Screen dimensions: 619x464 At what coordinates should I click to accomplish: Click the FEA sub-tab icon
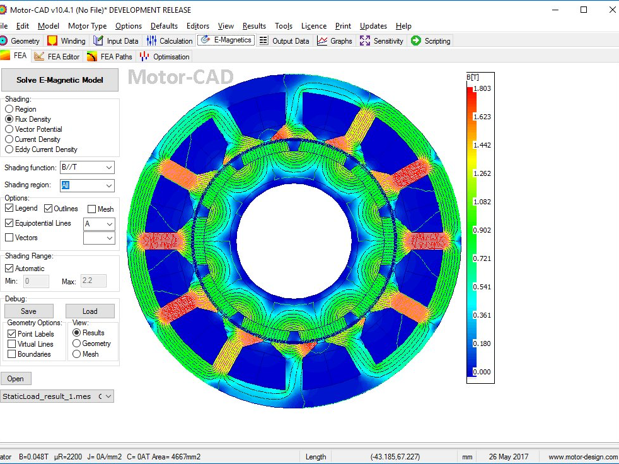tap(5, 56)
